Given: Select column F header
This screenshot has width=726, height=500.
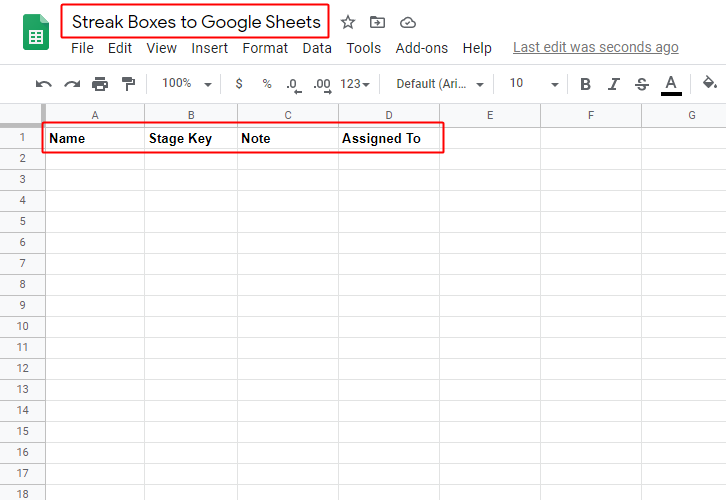Looking at the screenshot, I should [591, 115].
